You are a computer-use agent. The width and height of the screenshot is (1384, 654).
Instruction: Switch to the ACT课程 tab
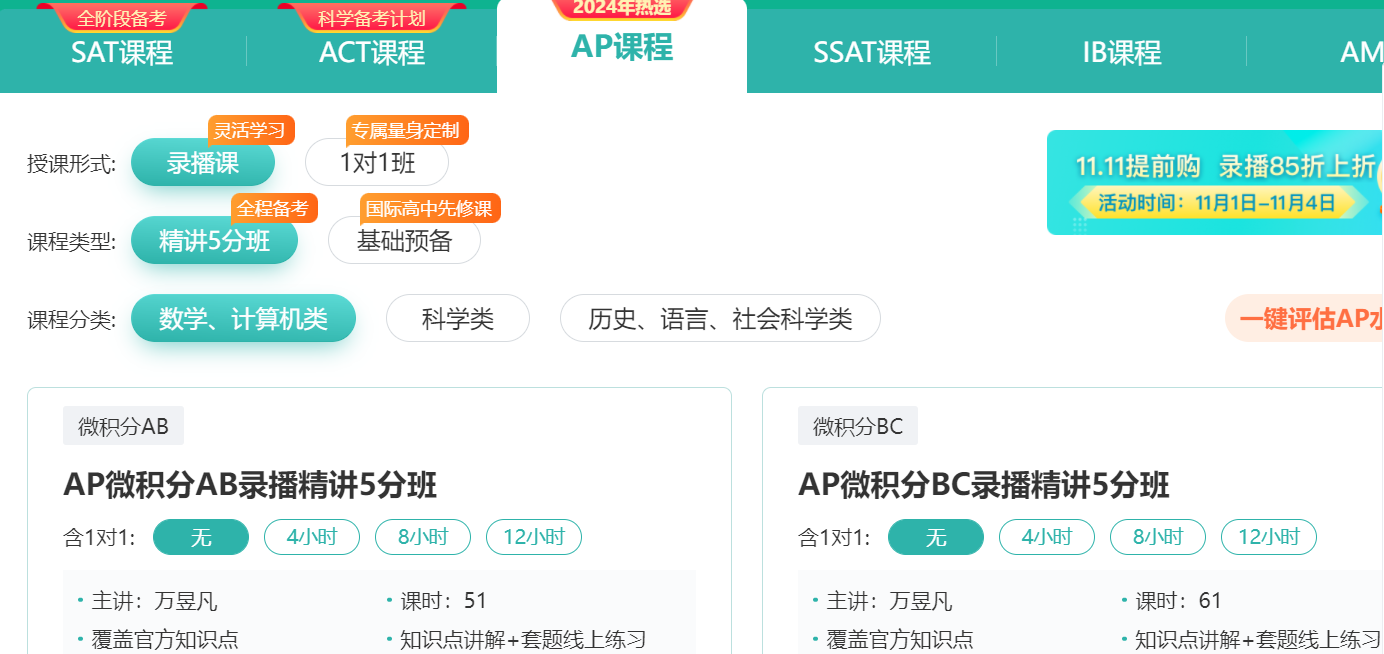(372, 55)
